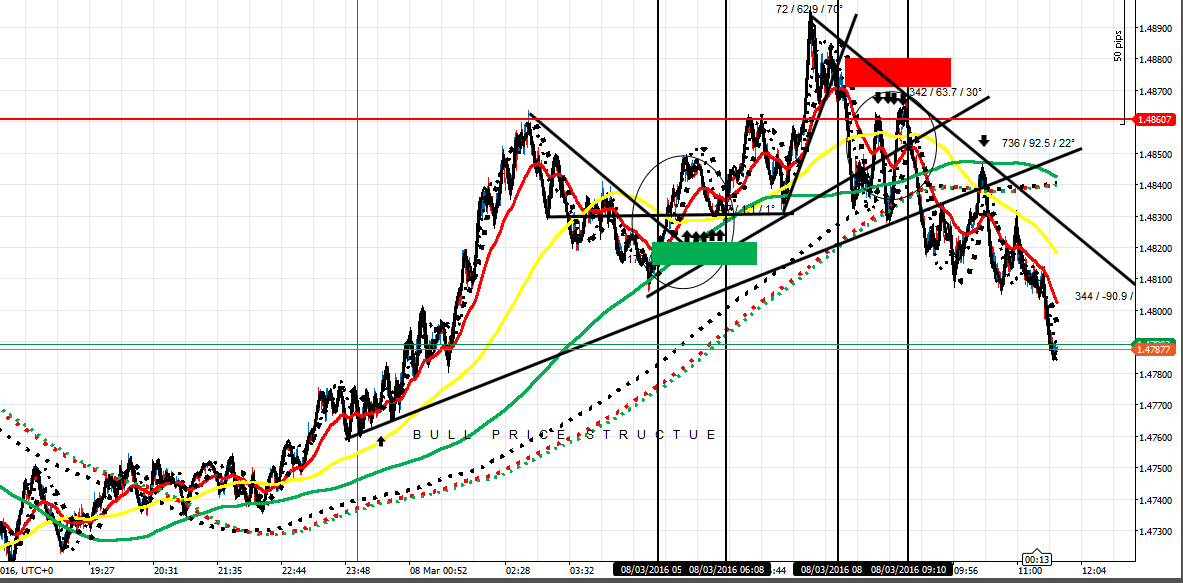Click the highlighted '08/03/2016 09:10' timestamp
Viewport: 1183px width, 583px height.
[908, 568]
